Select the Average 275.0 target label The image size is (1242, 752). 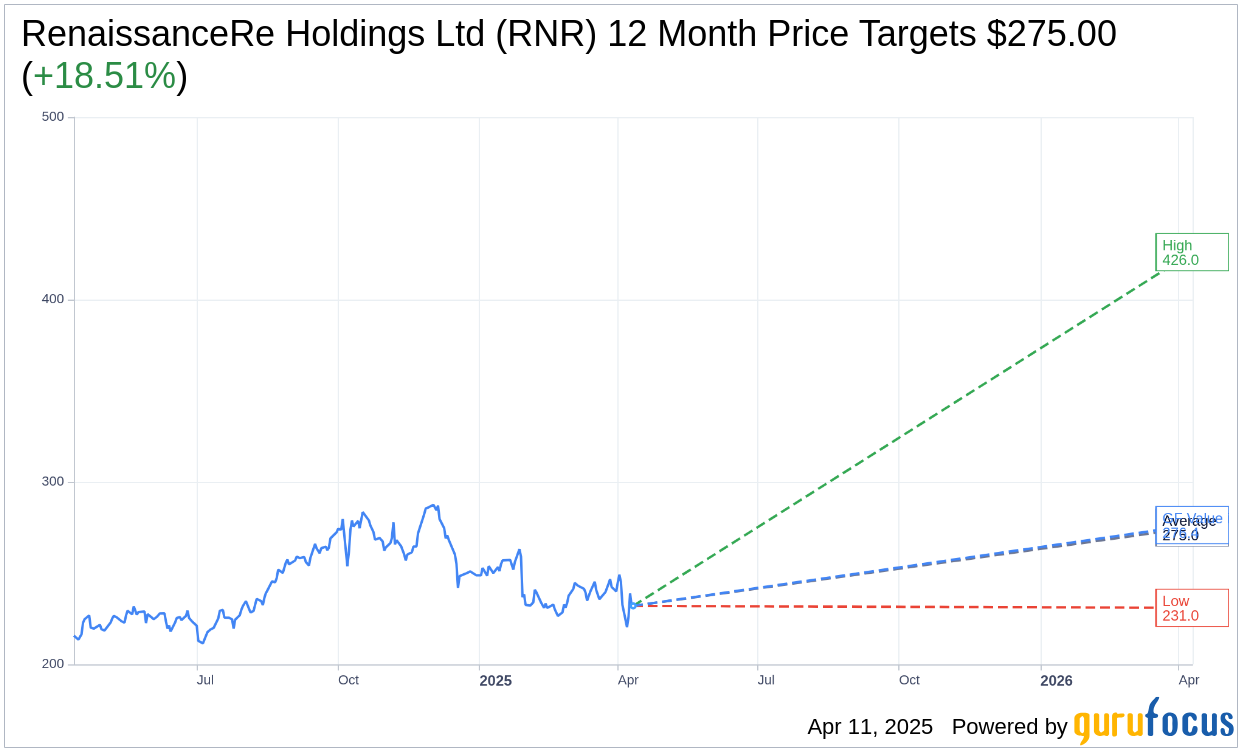tap(1191, 527)
